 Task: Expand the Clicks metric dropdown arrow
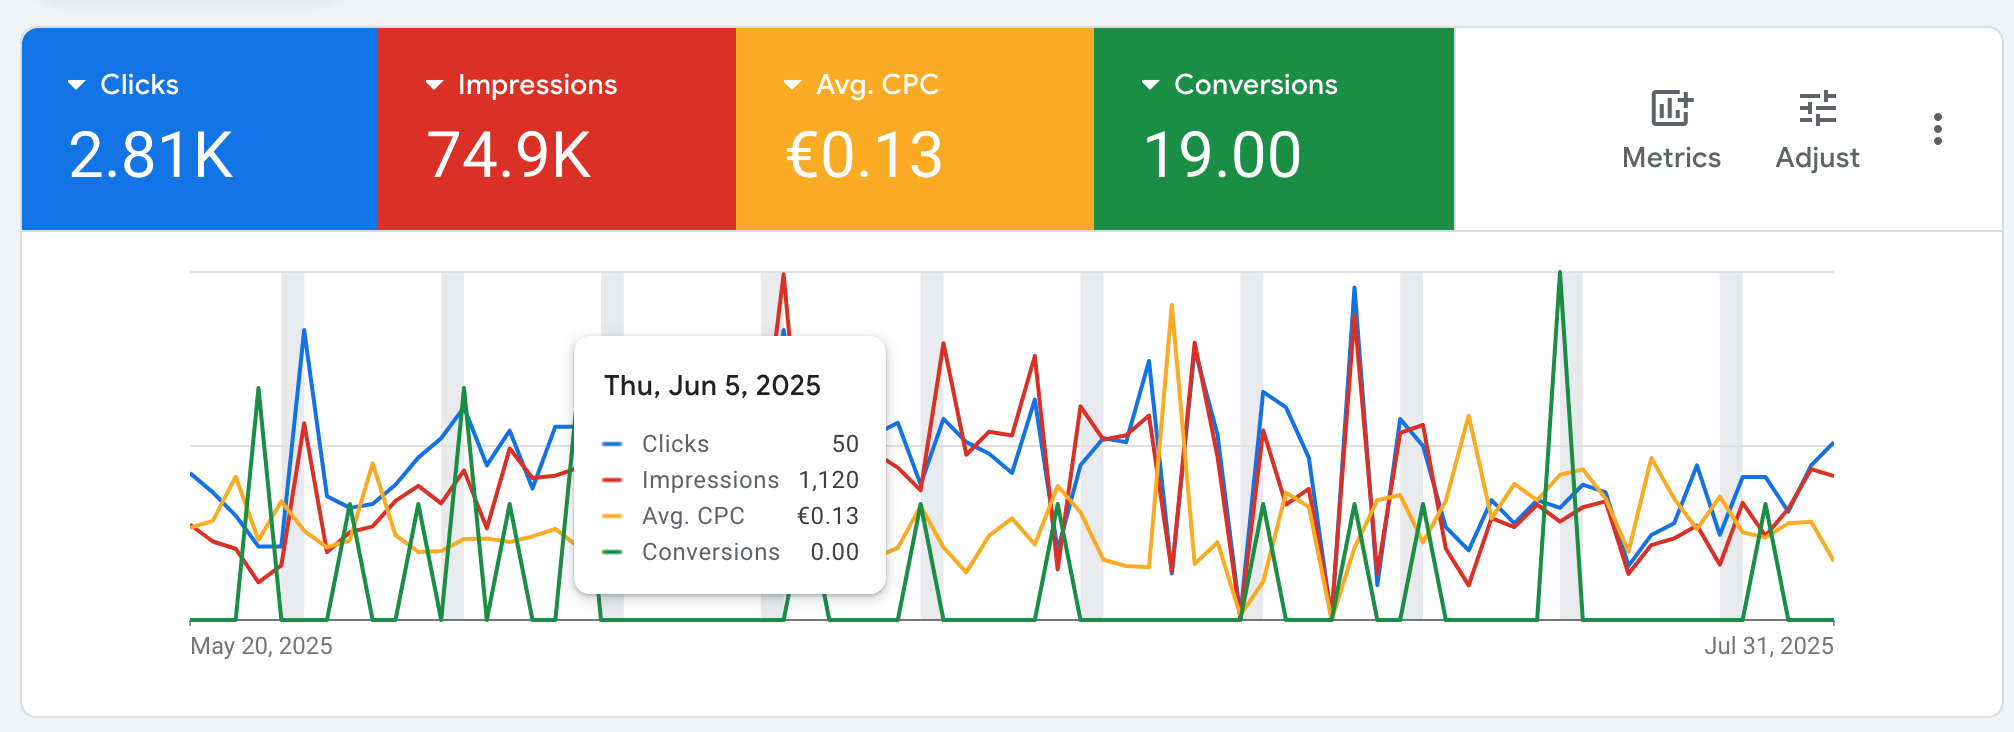click(76, 85)
